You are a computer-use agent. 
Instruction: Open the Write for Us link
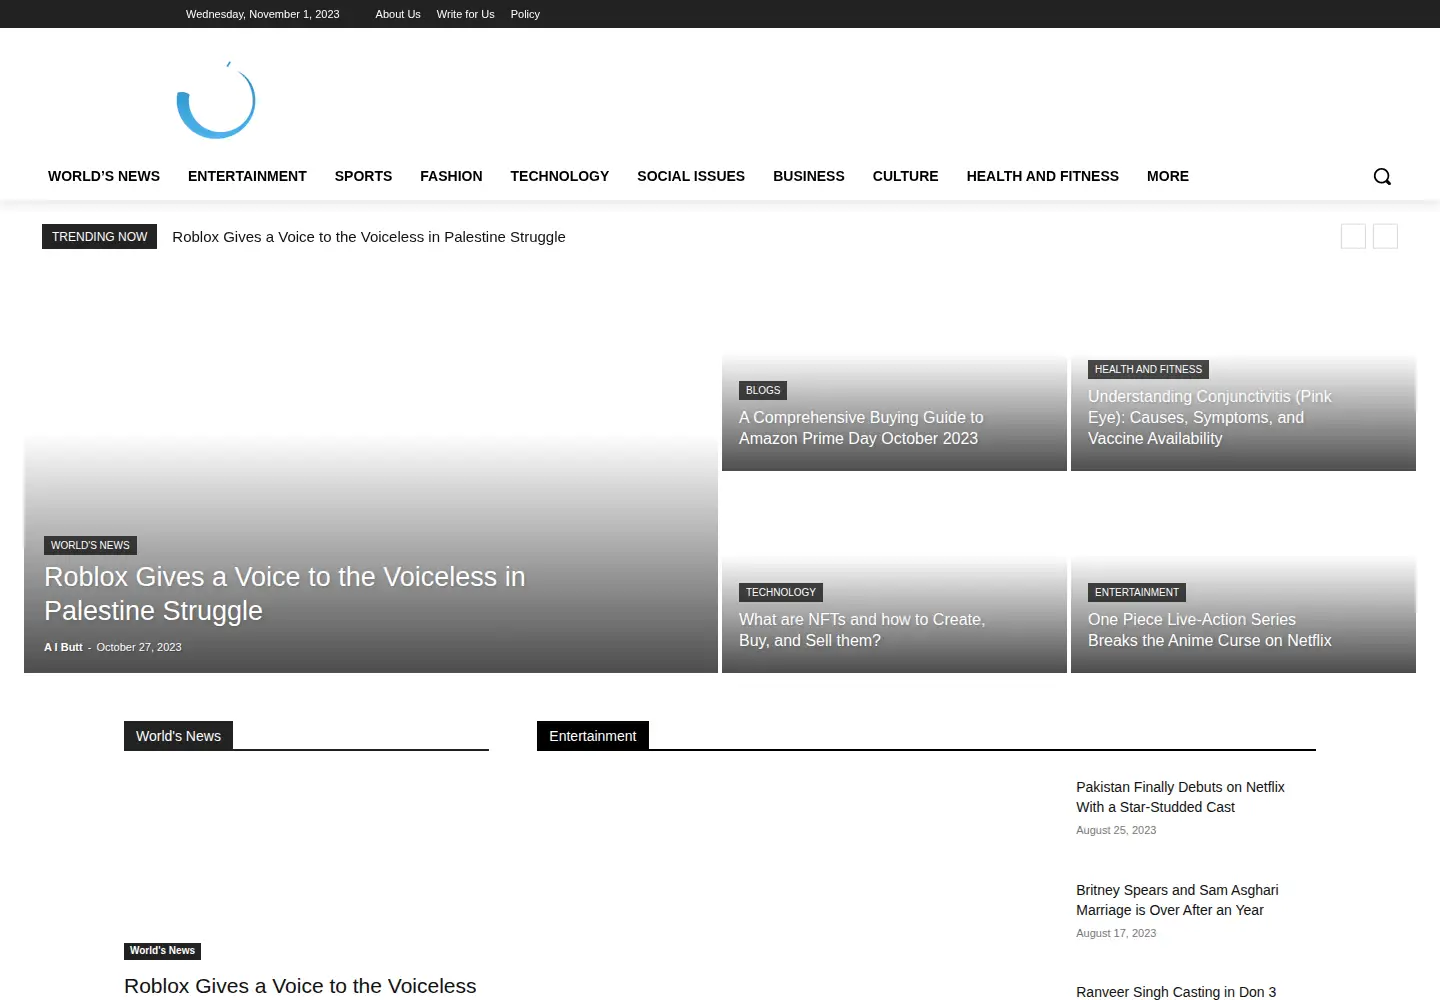tap(465, 14)
